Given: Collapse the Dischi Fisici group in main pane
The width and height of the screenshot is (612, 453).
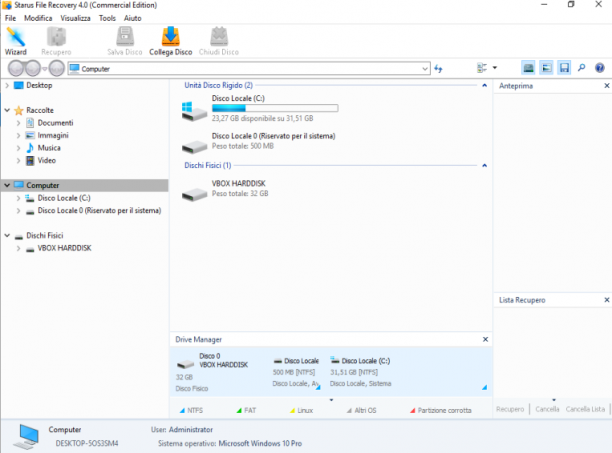Looking at the screenshot, I should (484, 165).
